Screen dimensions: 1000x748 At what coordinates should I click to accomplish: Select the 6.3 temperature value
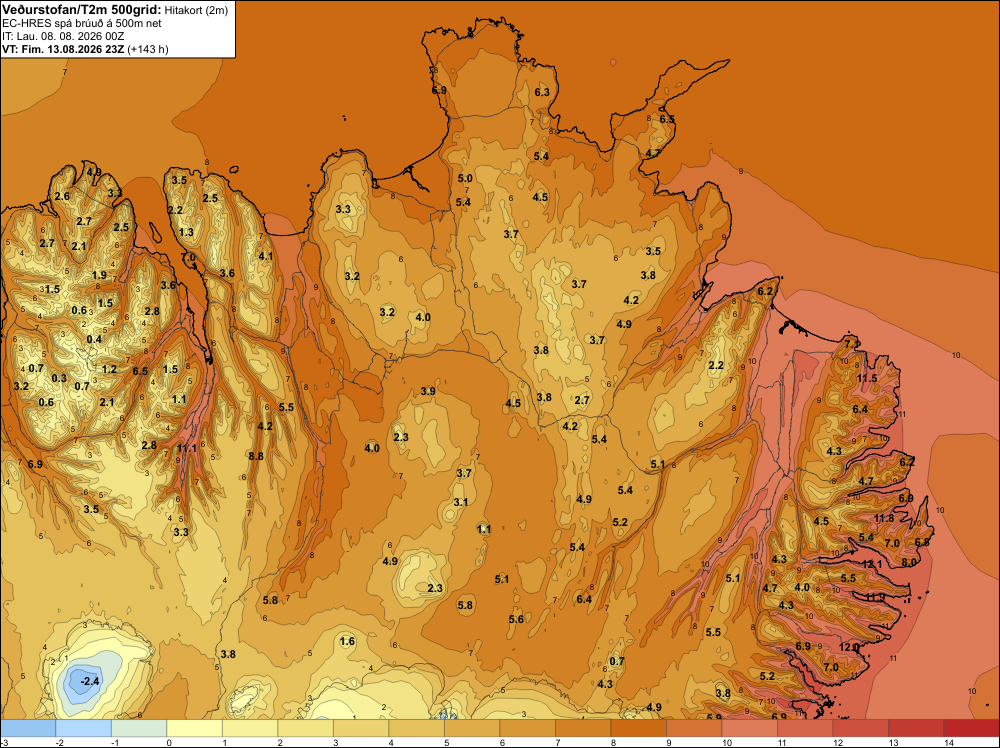coord(541,92)
